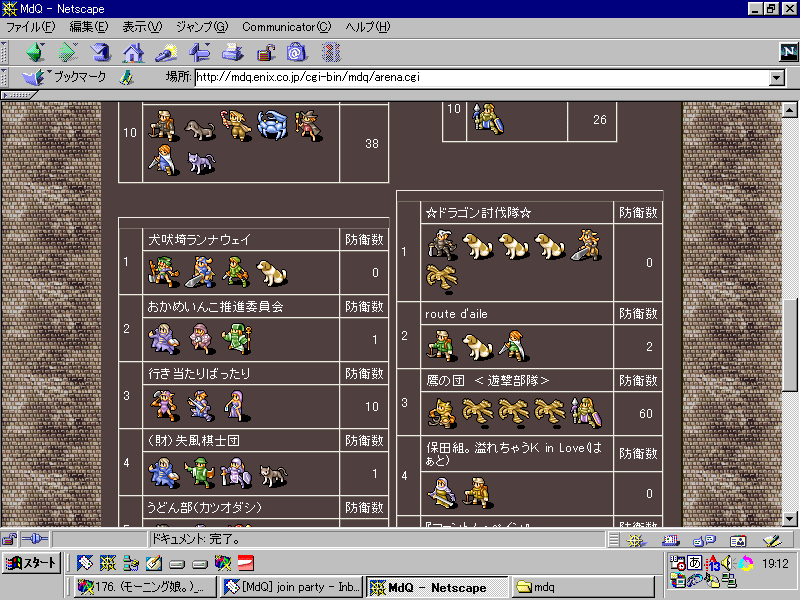Switch to [MdQ] join party Inbox window

[292, 587]
